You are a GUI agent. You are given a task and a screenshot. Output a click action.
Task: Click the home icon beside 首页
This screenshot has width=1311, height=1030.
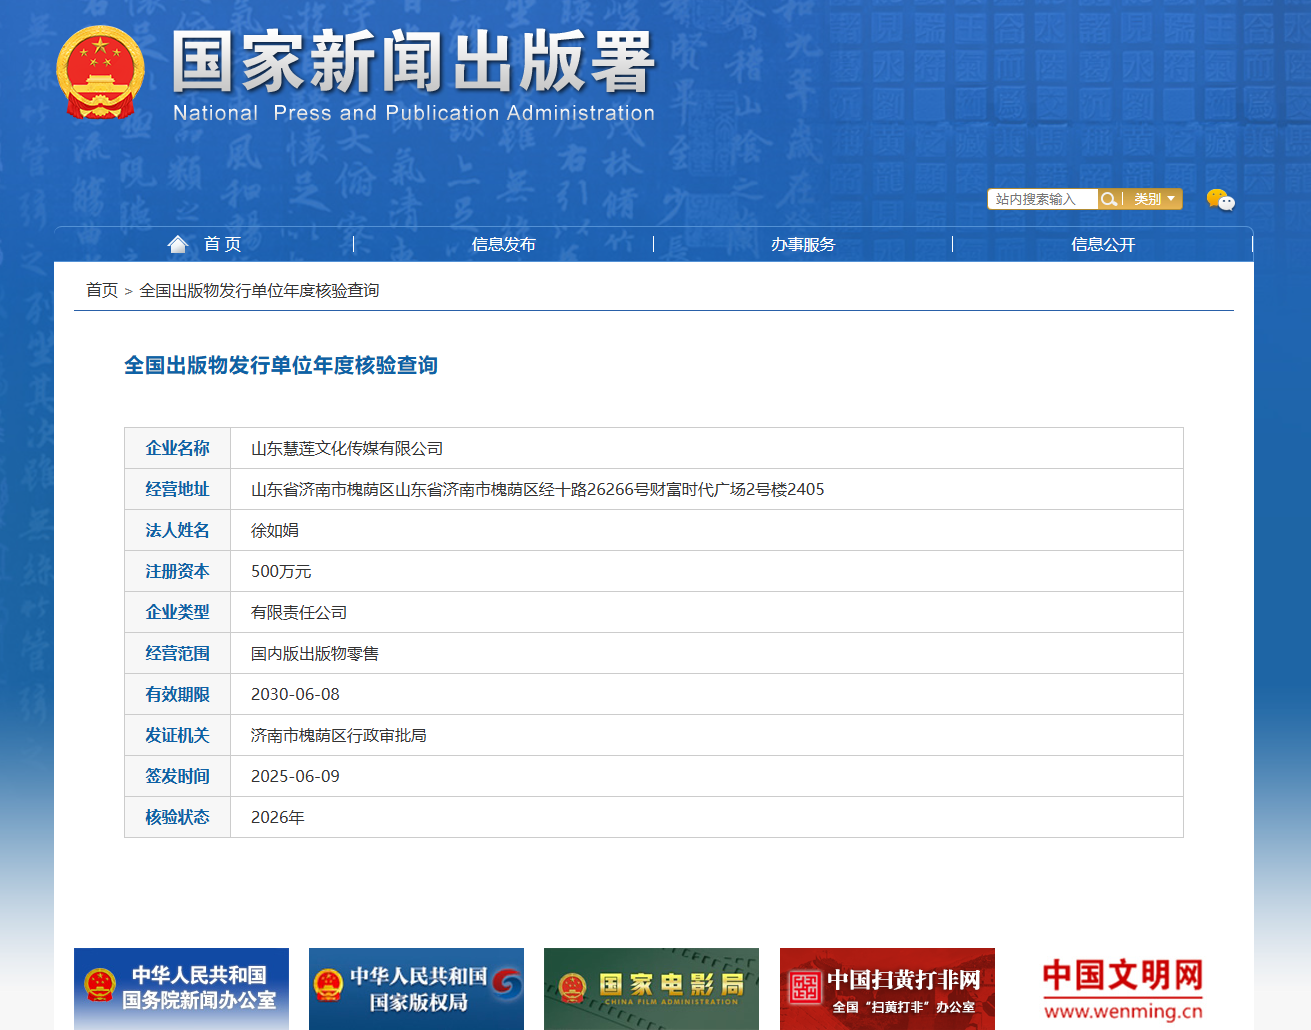click(x=178, y=244)
